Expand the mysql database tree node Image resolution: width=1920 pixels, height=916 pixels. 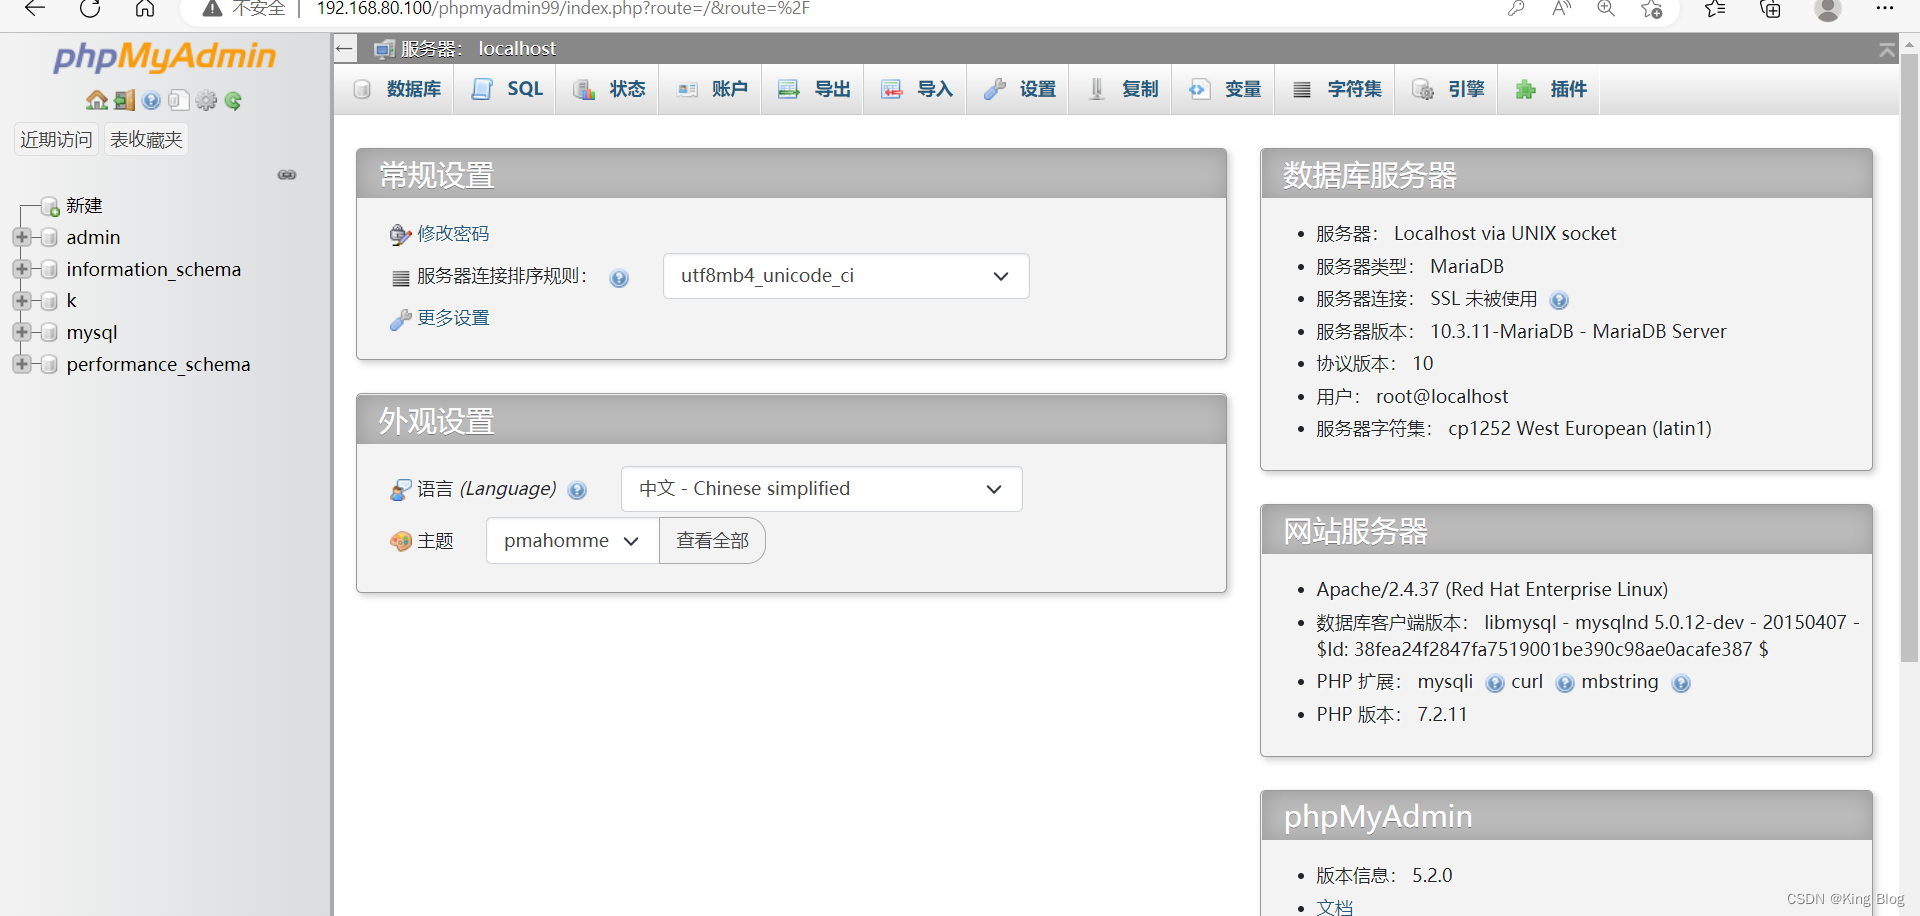(x=22, y=332)
